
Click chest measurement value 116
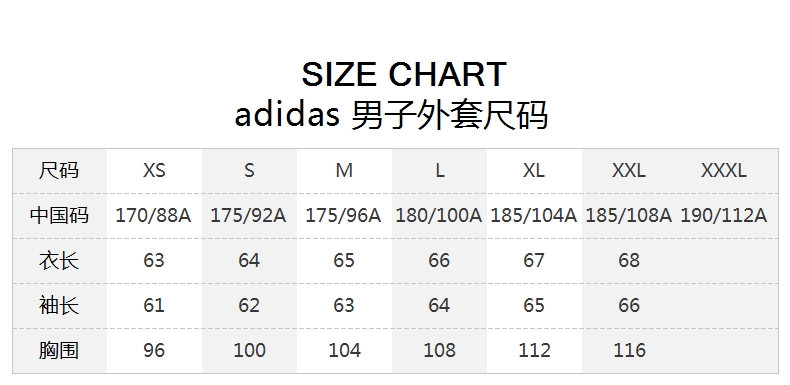(629, 350)
